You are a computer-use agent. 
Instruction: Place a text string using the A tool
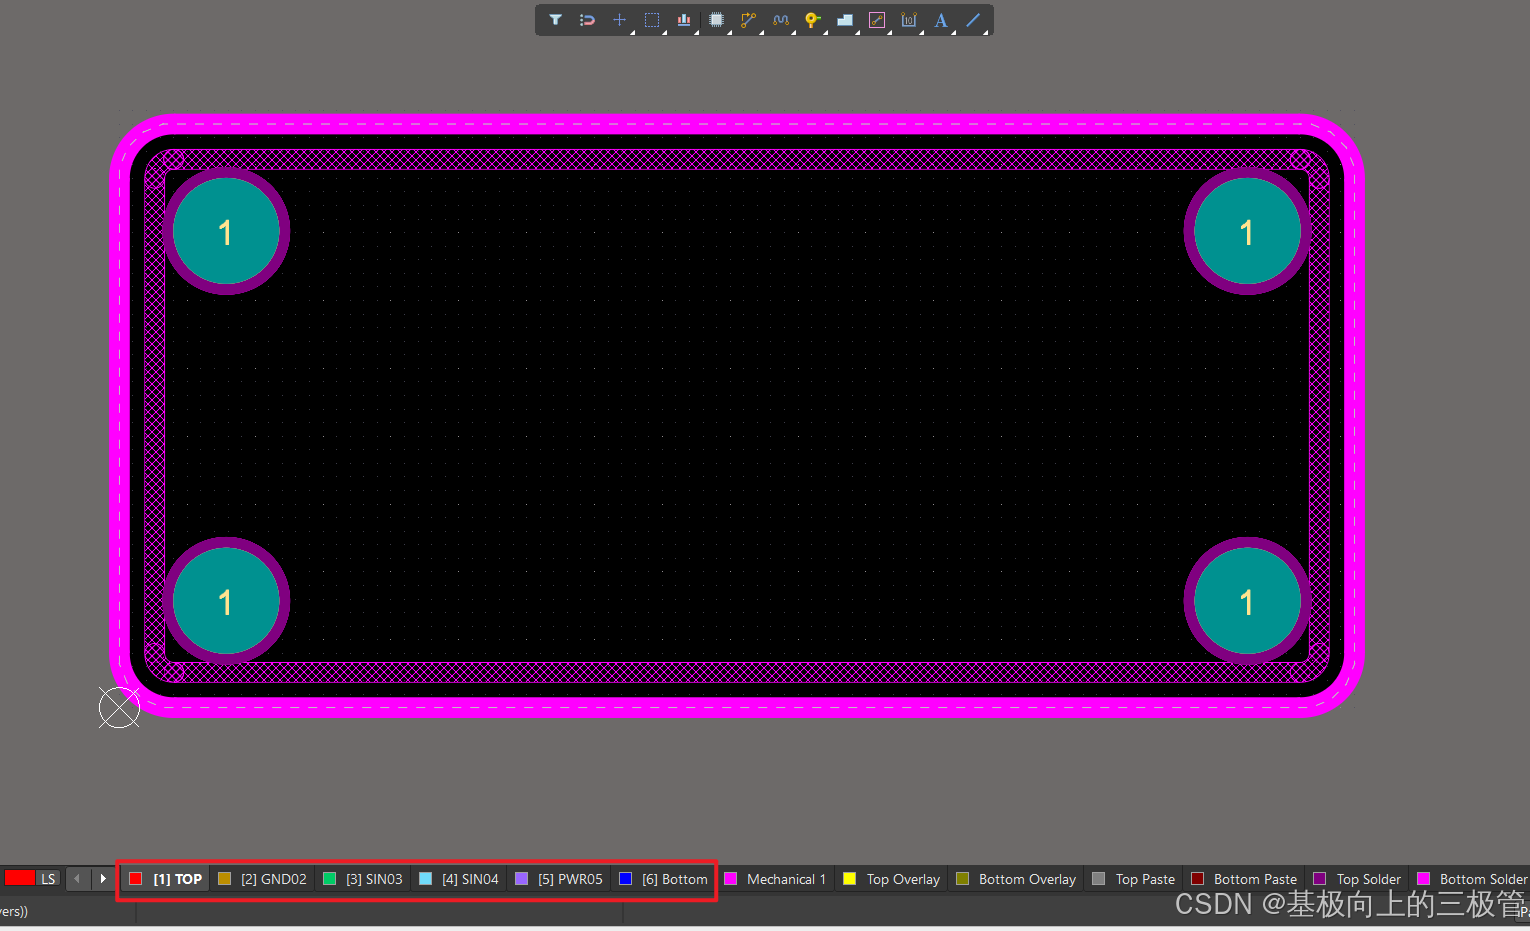coord(941,20)
